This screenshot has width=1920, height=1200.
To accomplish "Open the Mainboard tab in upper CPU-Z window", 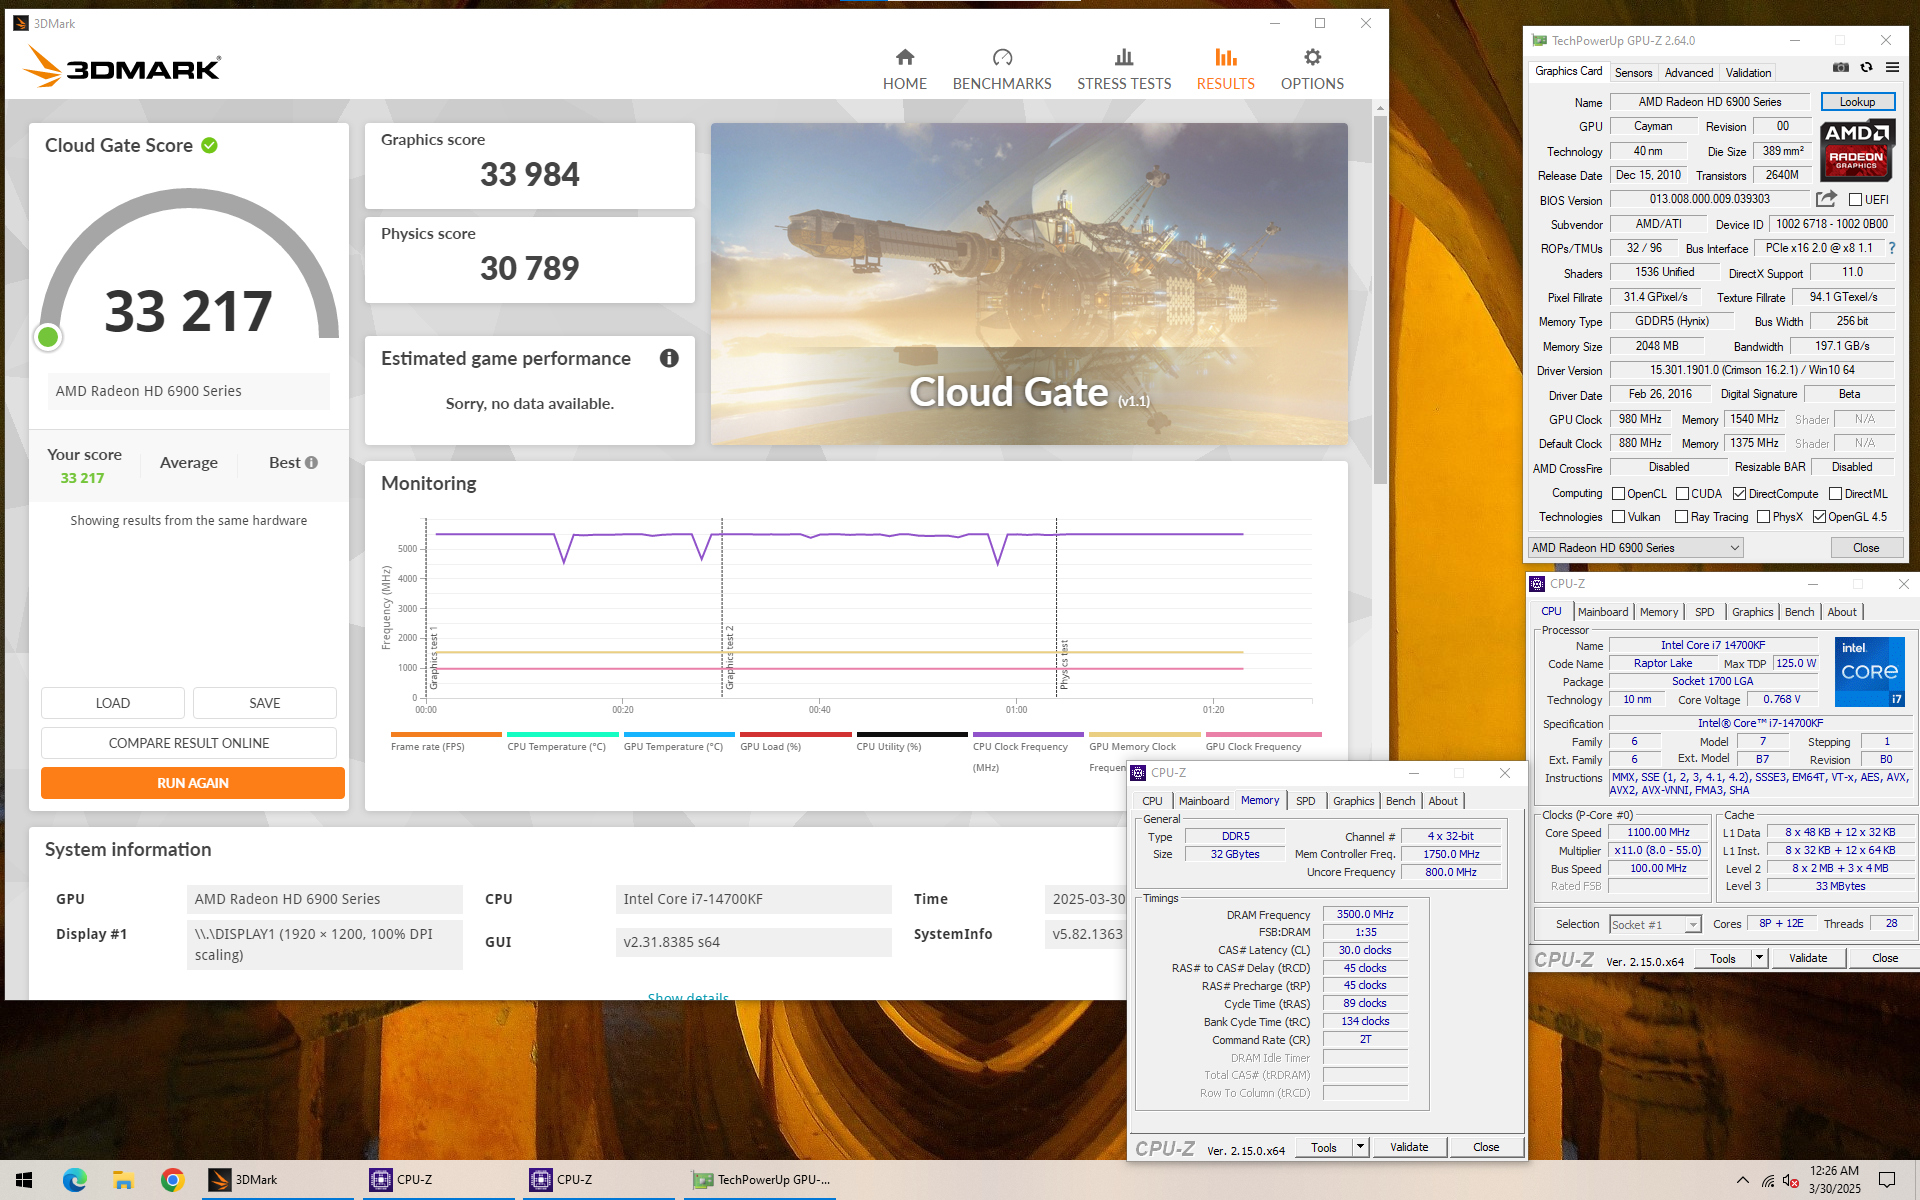I will click(x=1603, y=612).
